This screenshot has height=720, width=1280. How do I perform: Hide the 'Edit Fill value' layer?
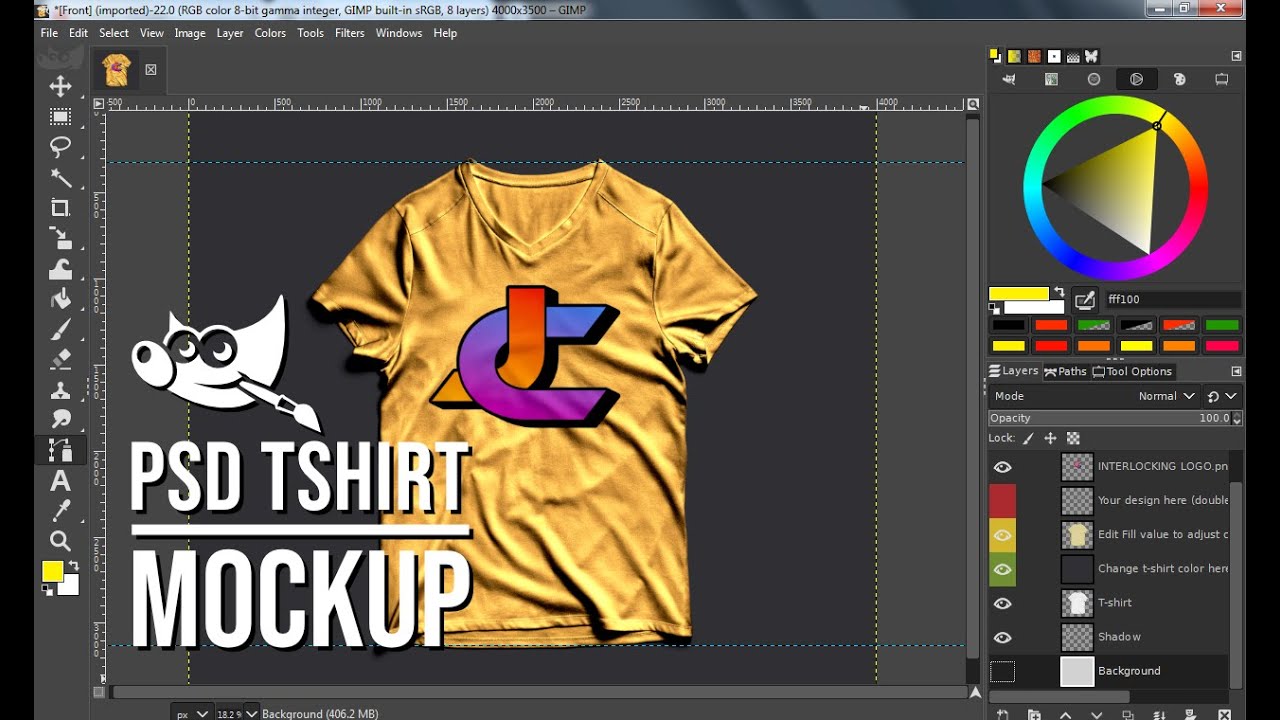pos(1002,535)
